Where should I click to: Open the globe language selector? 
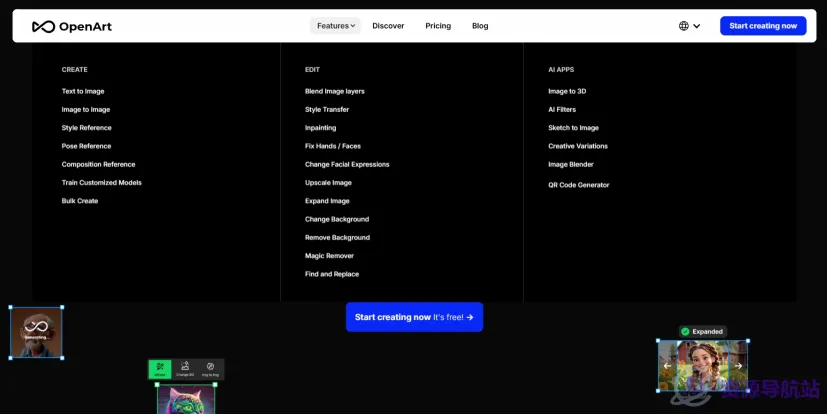[684, 26]
